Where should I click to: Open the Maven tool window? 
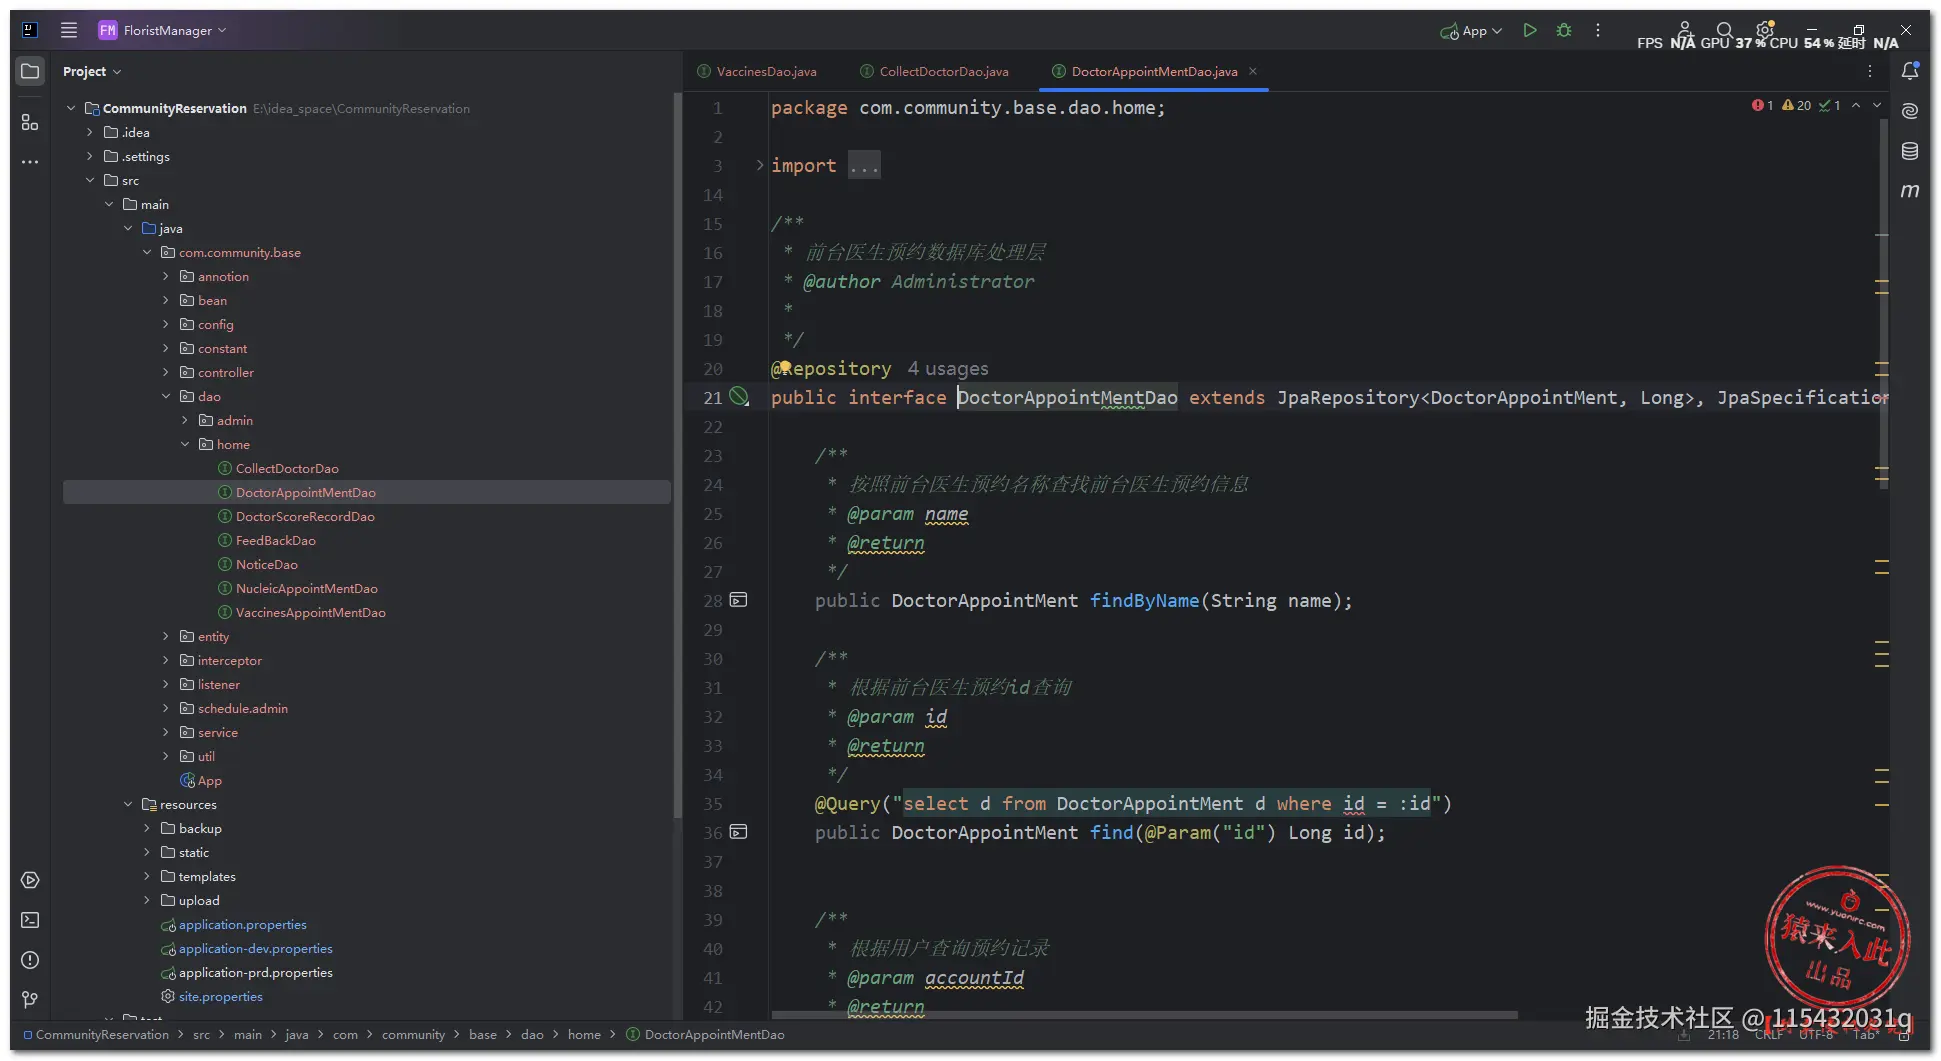click(x=1910, y=191)
